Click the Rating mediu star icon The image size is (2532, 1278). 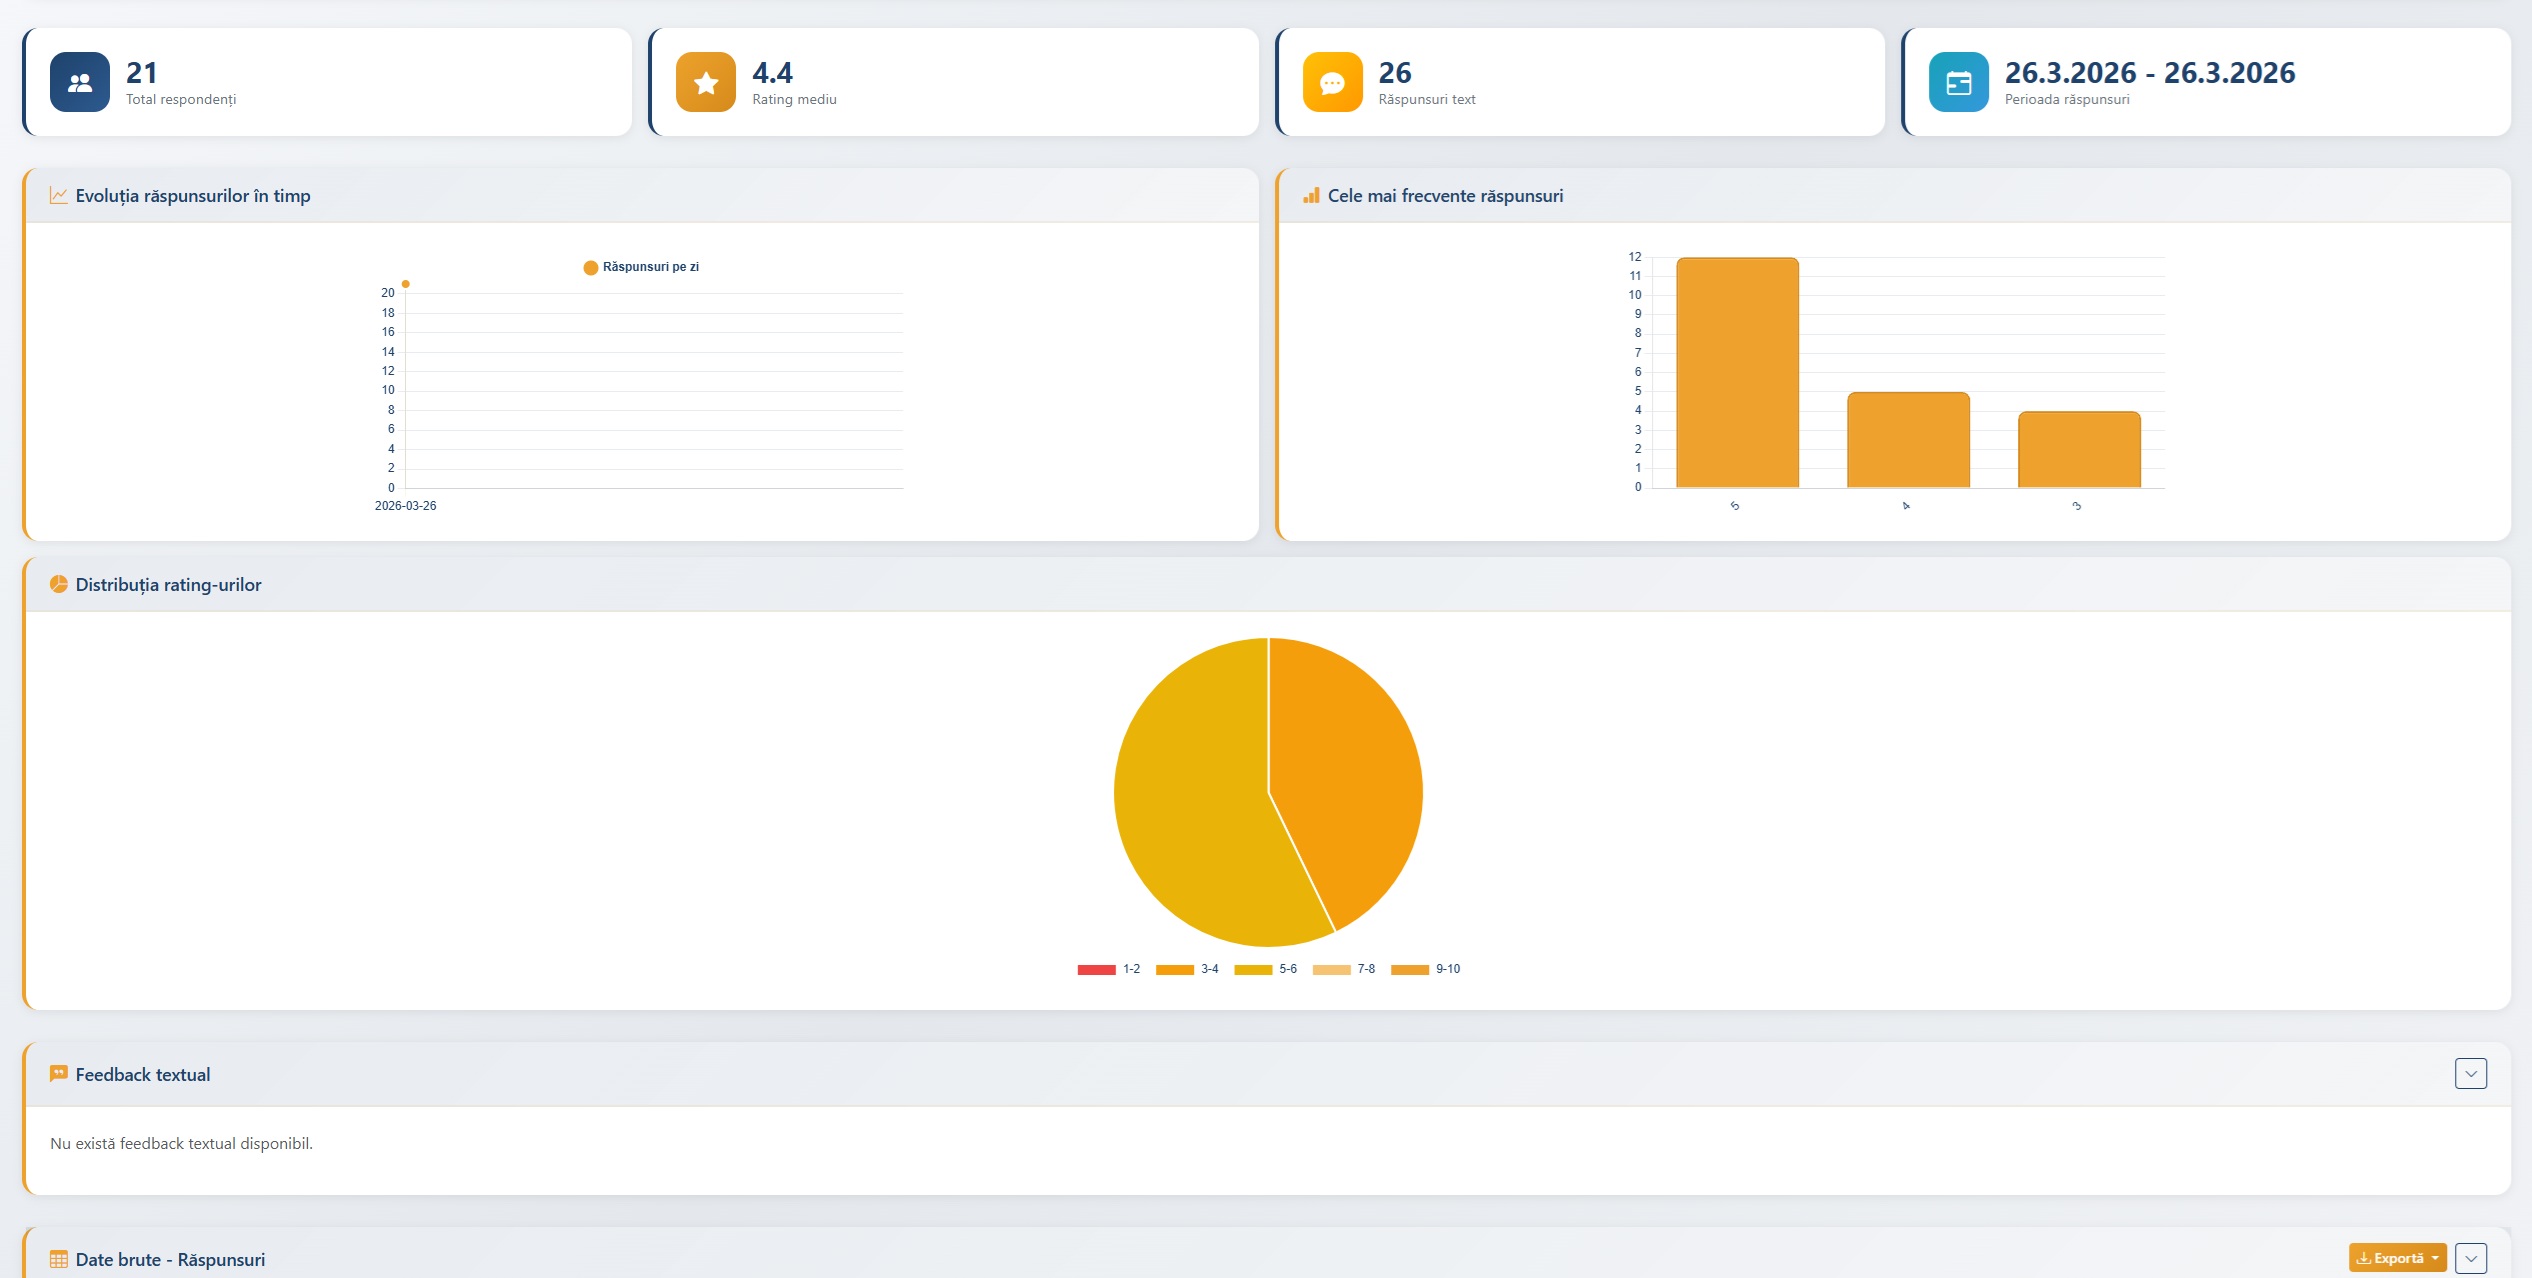tap(706, 82)
